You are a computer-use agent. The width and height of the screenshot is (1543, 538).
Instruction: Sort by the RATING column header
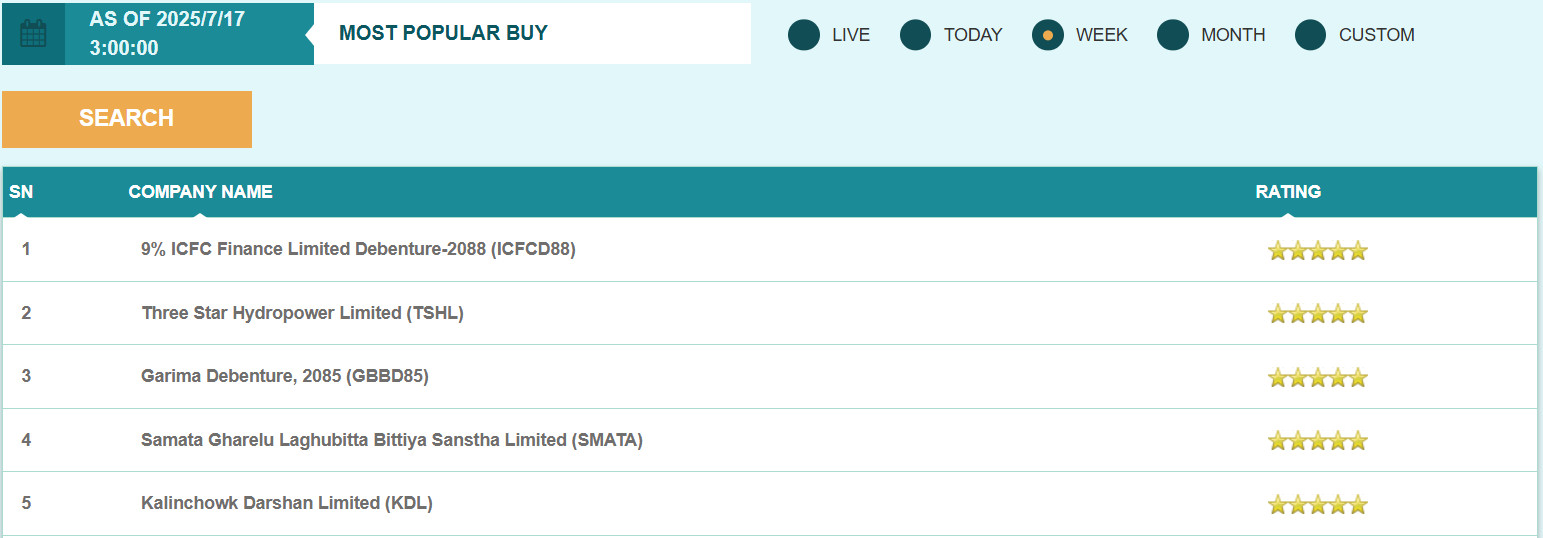(1288, 192)
